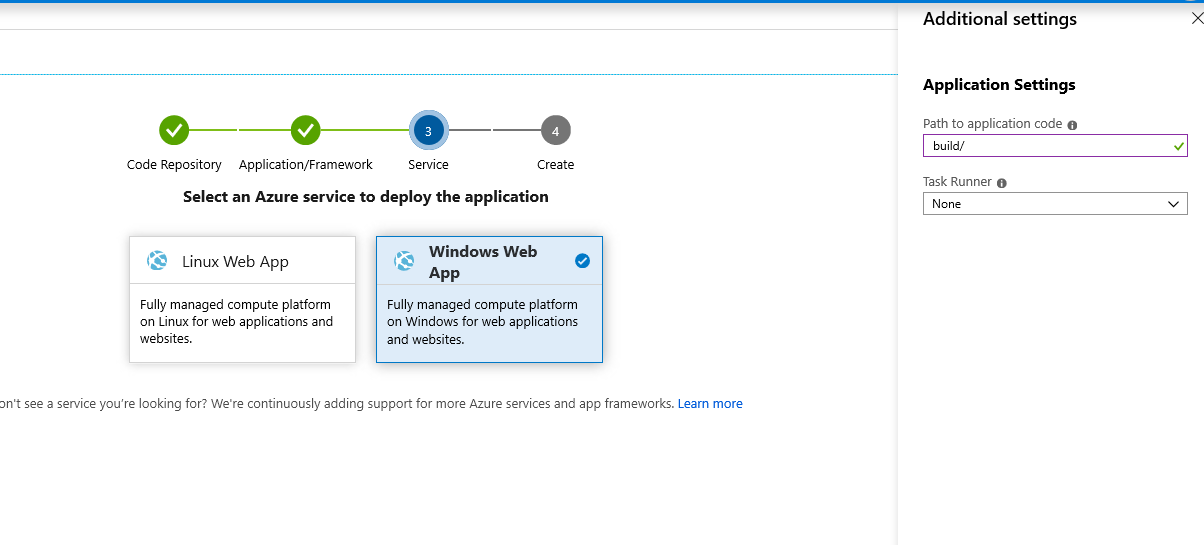Click 'Select an Azure service' heading
The width and height of the screenshot is (1204, 545).
pos(366,197)
